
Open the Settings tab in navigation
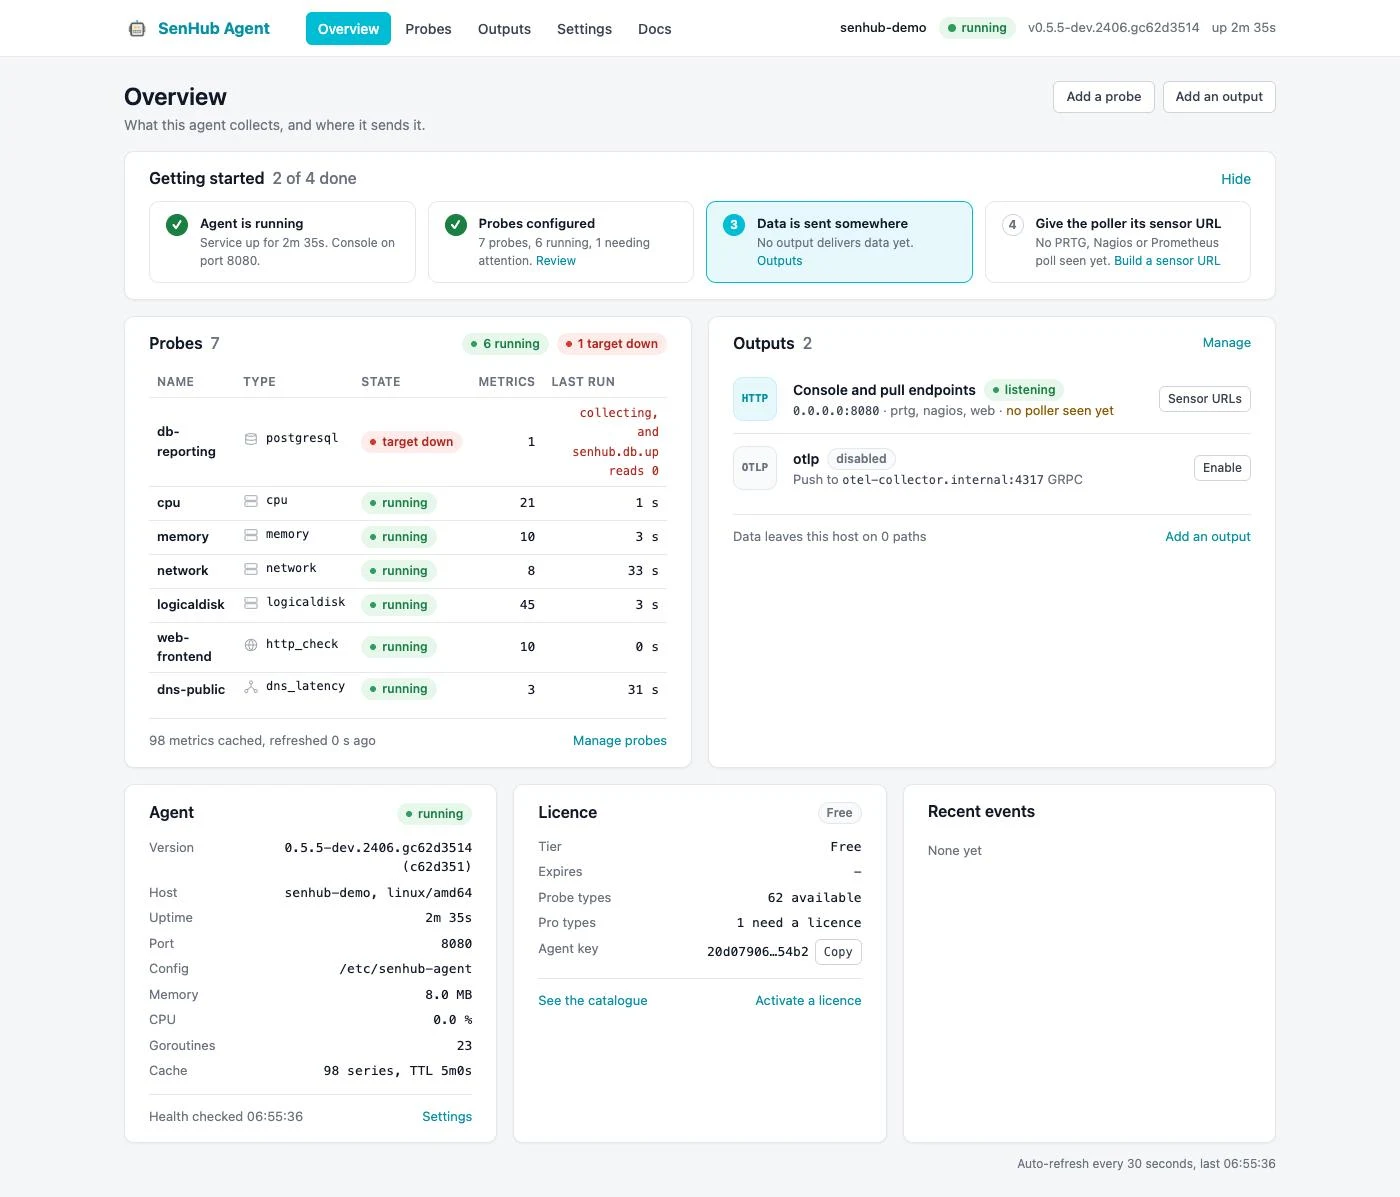[x=584, y=29]
